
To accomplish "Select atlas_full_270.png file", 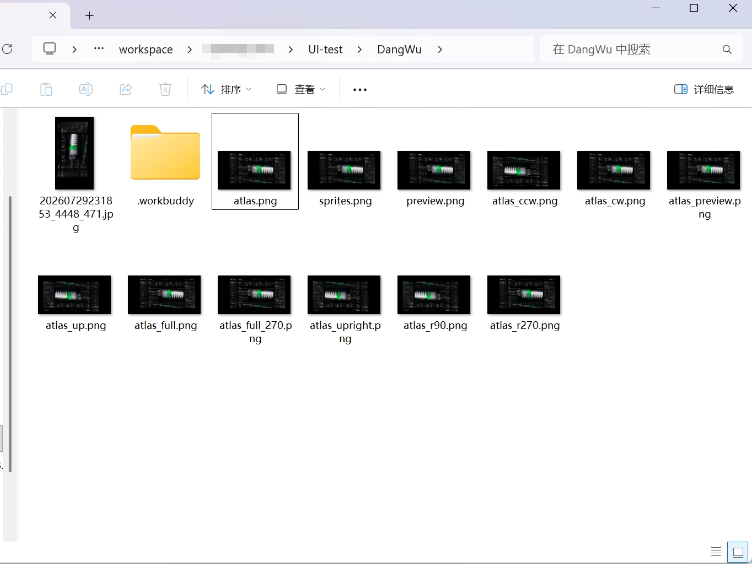I will pyautogui.click(x=255, y=309).
